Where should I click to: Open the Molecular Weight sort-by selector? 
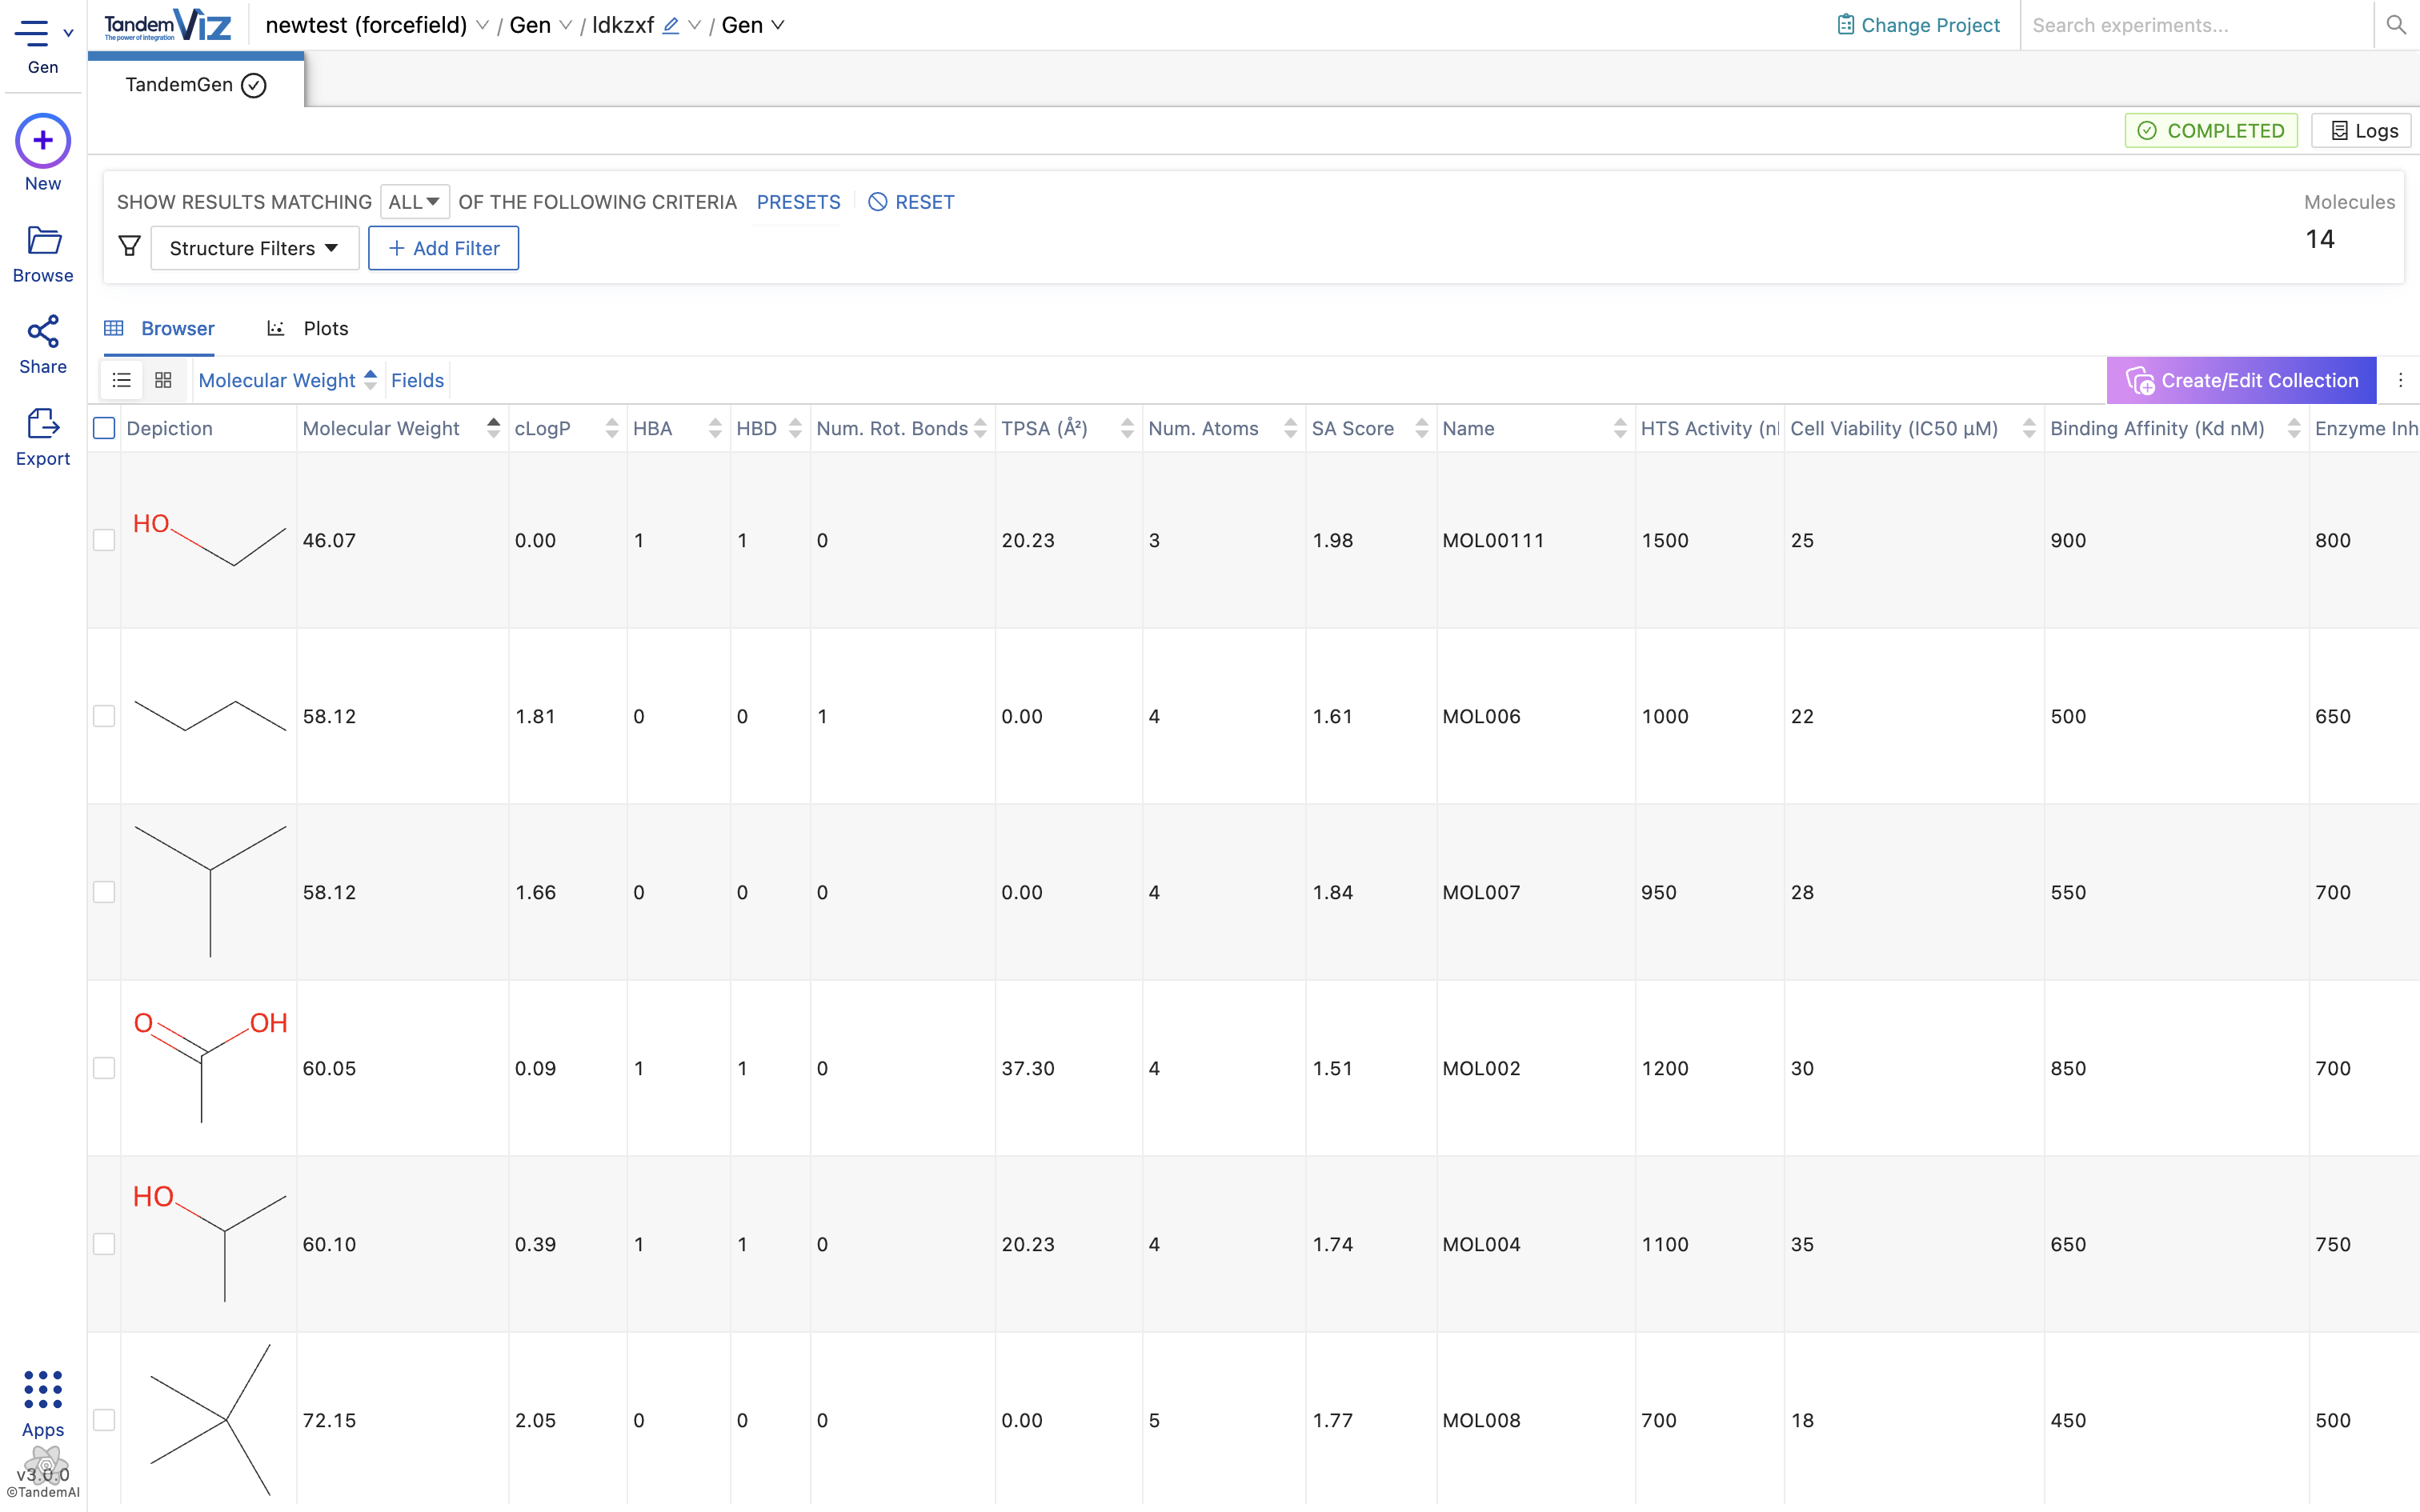coord(288,380)
